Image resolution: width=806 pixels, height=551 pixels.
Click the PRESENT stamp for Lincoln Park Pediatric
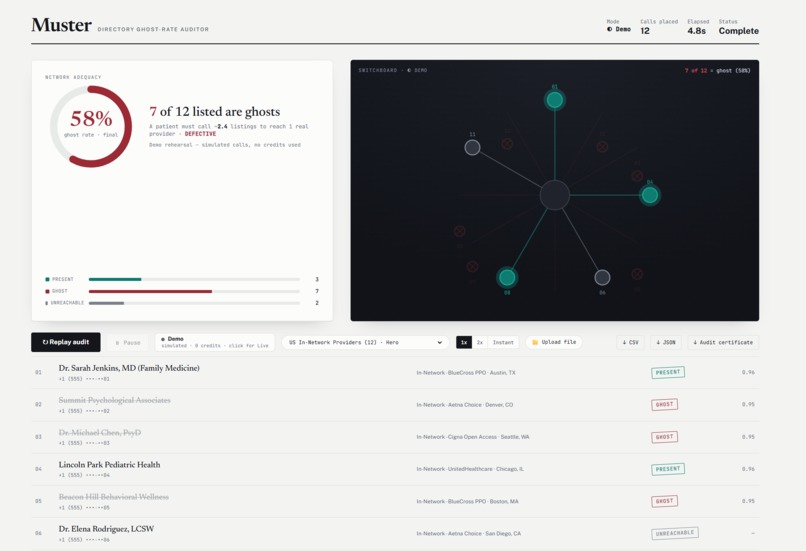coord(668,469)
